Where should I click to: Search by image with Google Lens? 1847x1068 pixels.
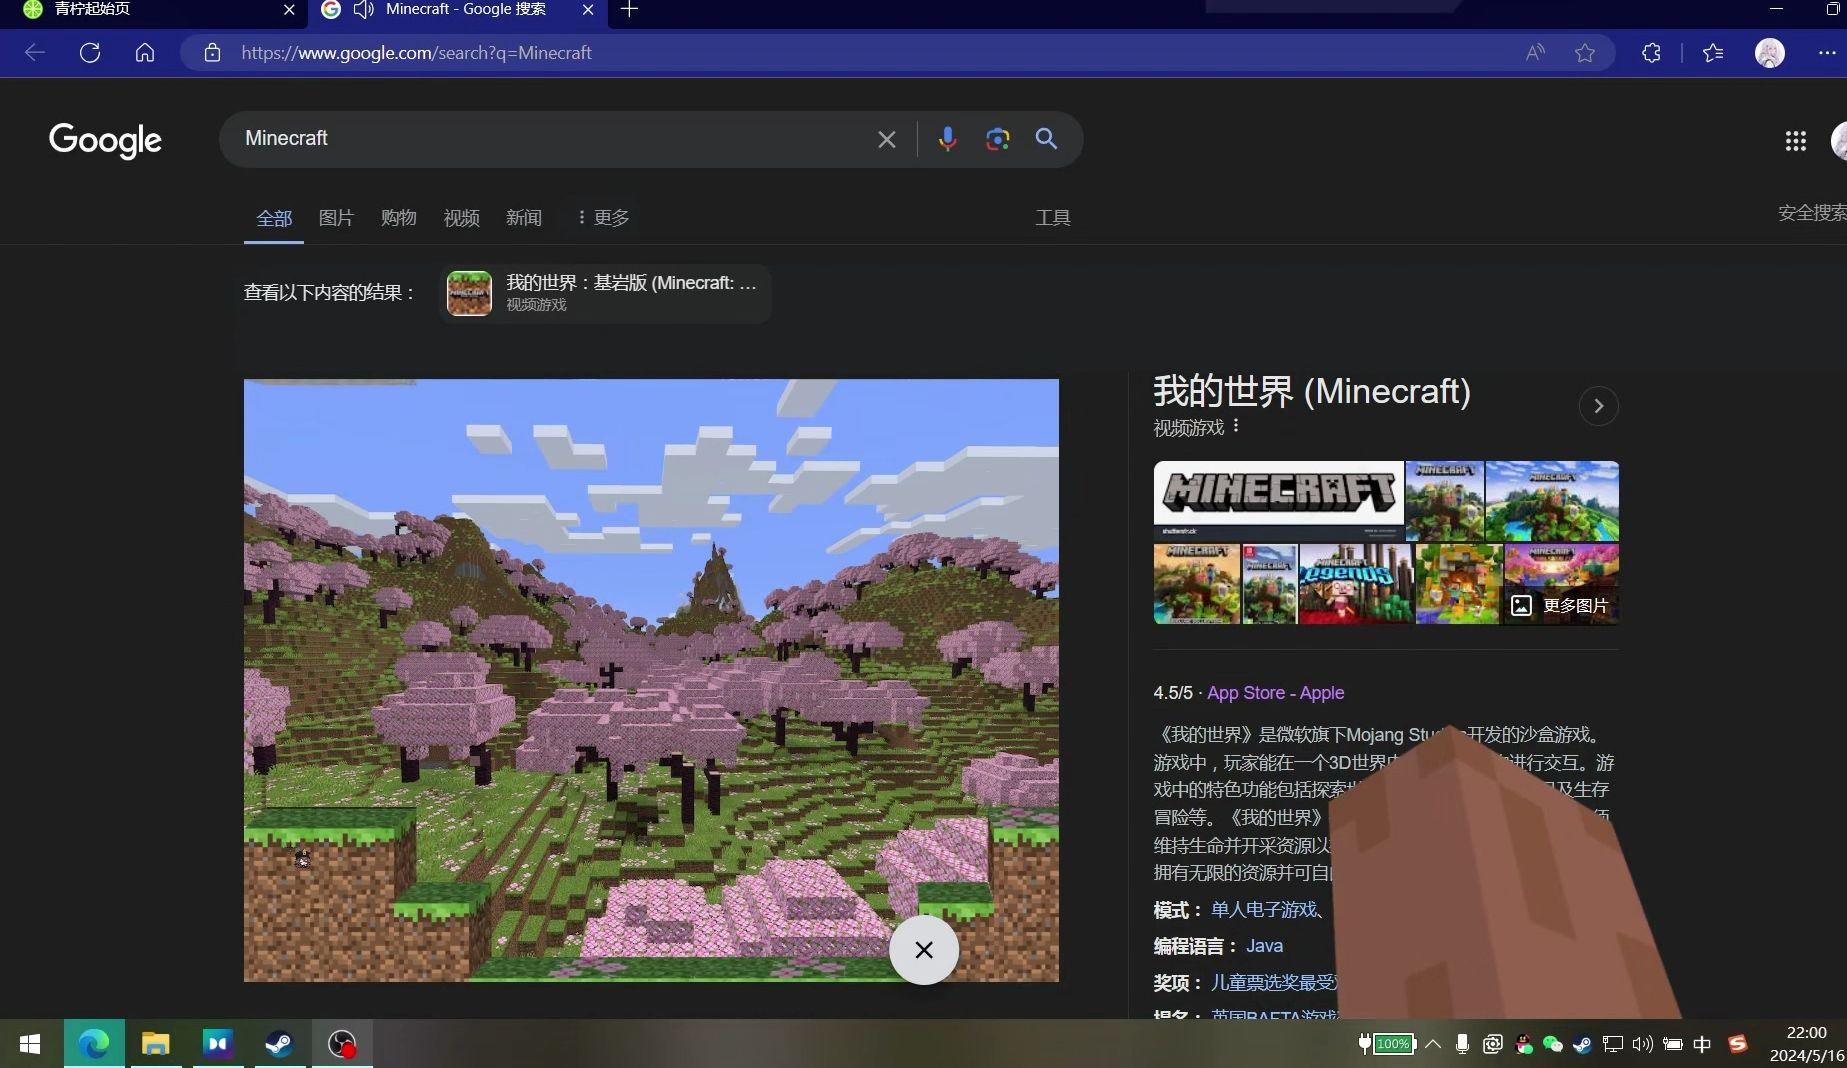997,139
